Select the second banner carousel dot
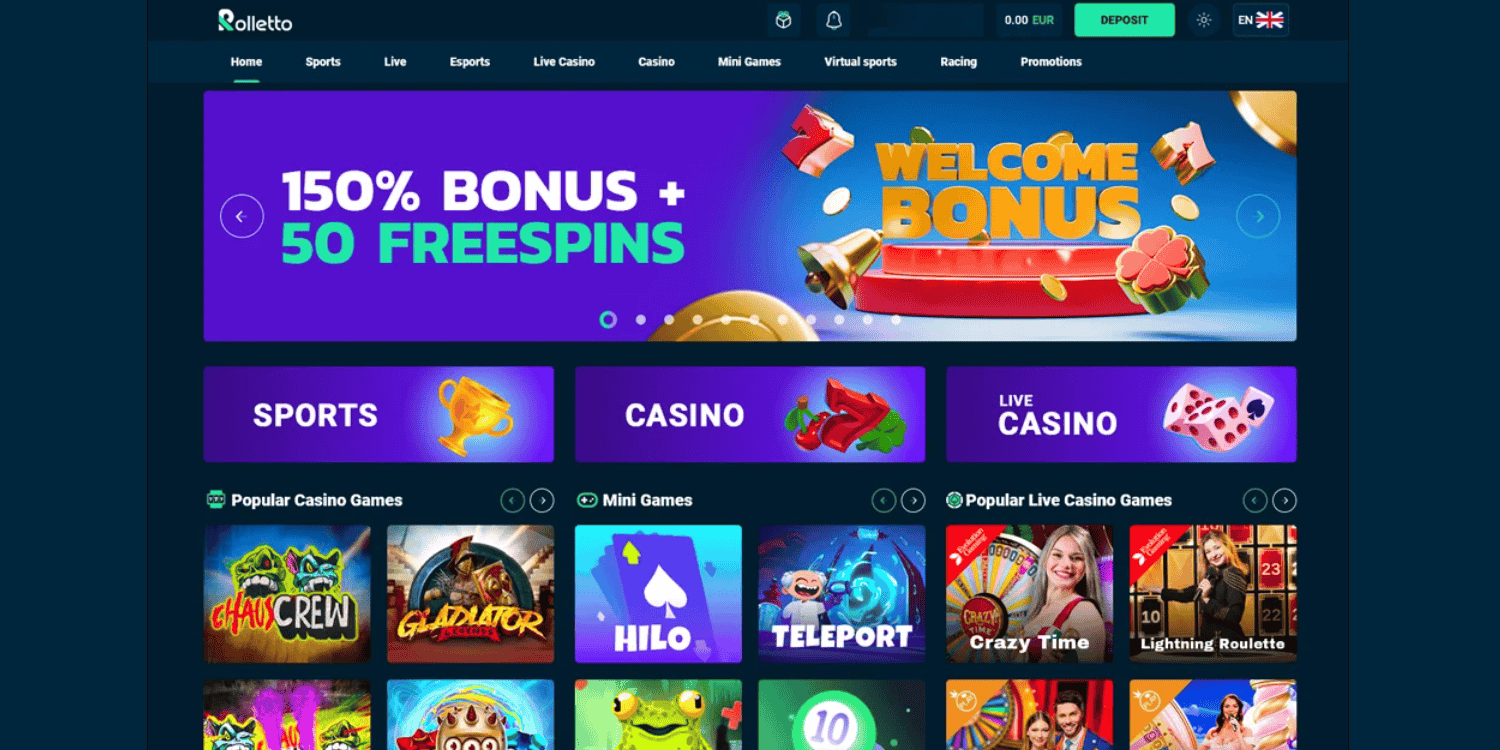This screenshot has width=1500, height=750. (x=641, y=320)
